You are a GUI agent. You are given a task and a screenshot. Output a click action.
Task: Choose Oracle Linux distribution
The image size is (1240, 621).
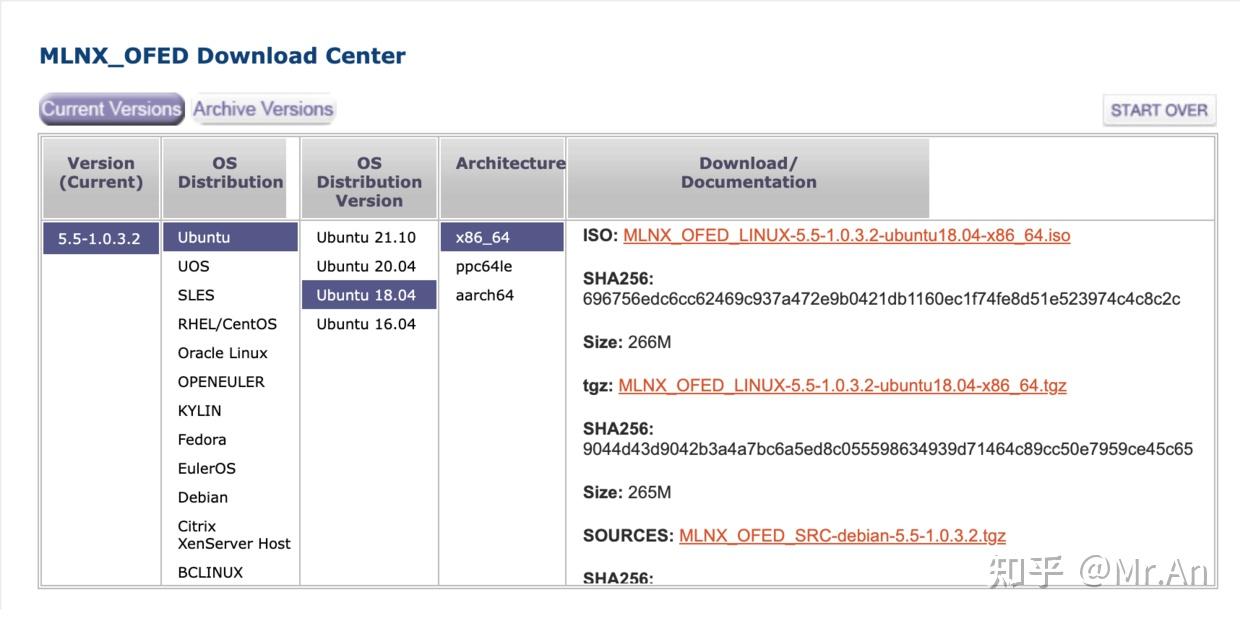click(223, 353)
